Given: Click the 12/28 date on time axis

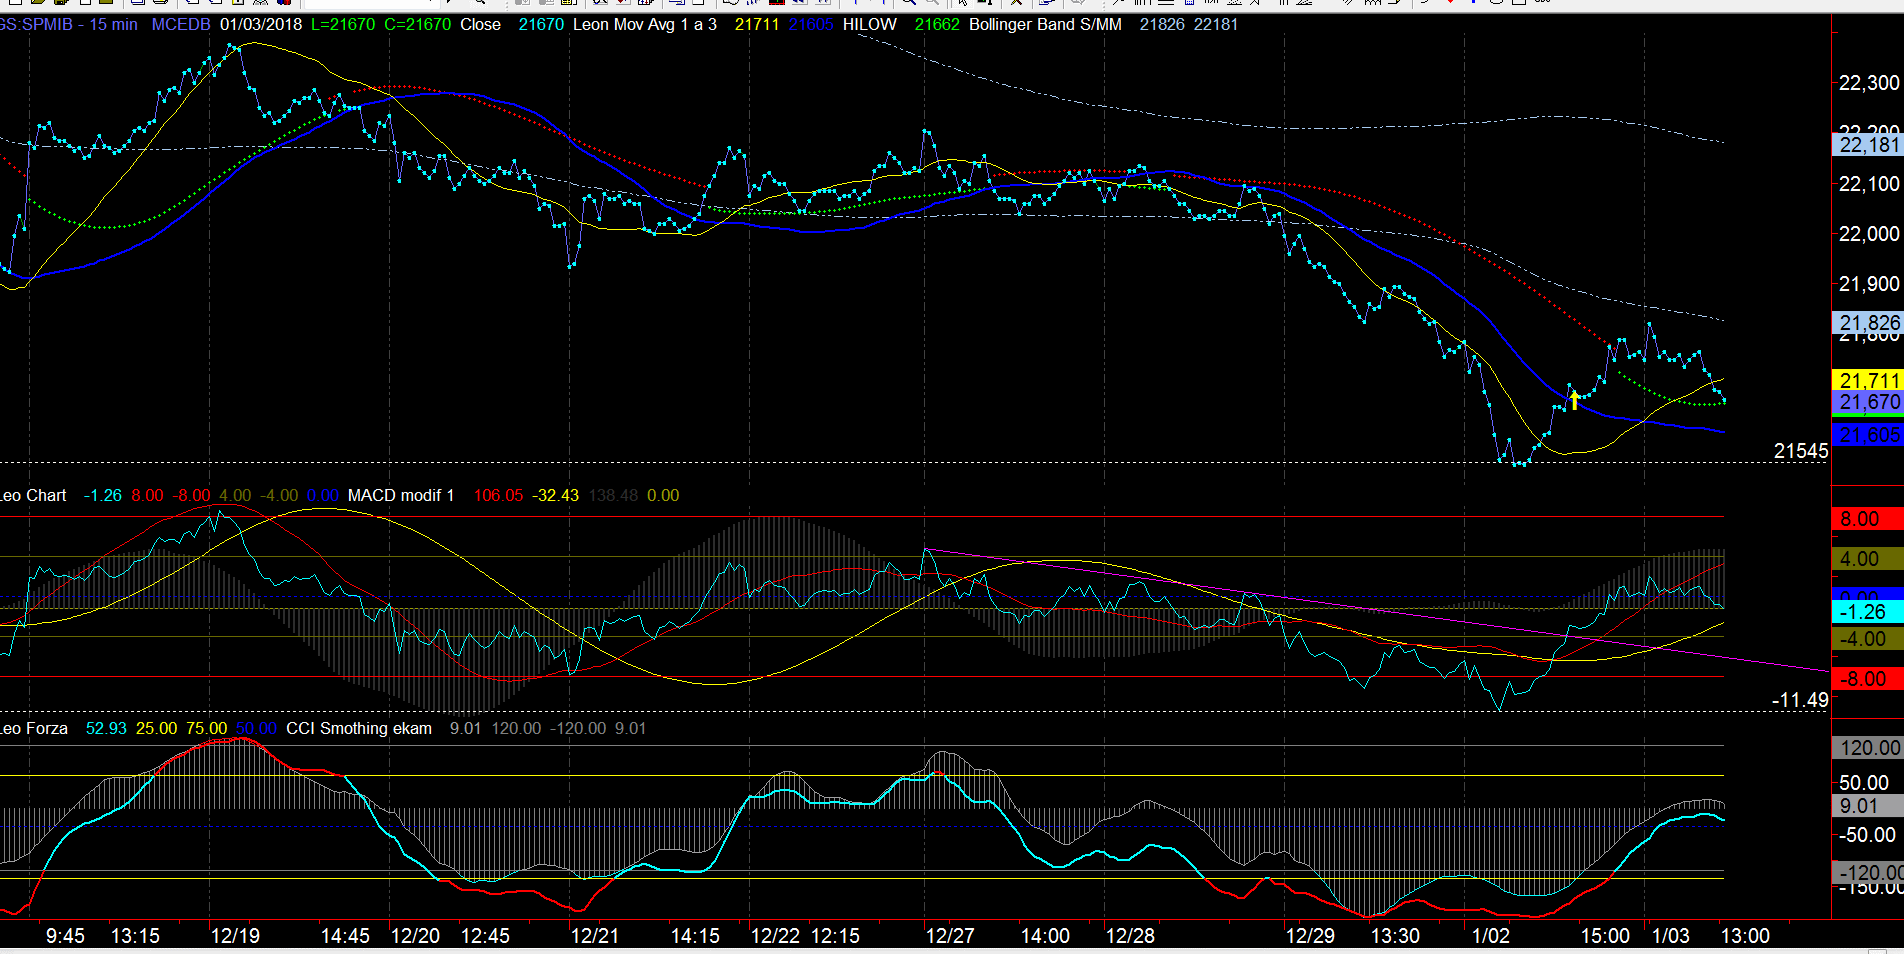Looking at the screenshot, I should pos(1130,936).
